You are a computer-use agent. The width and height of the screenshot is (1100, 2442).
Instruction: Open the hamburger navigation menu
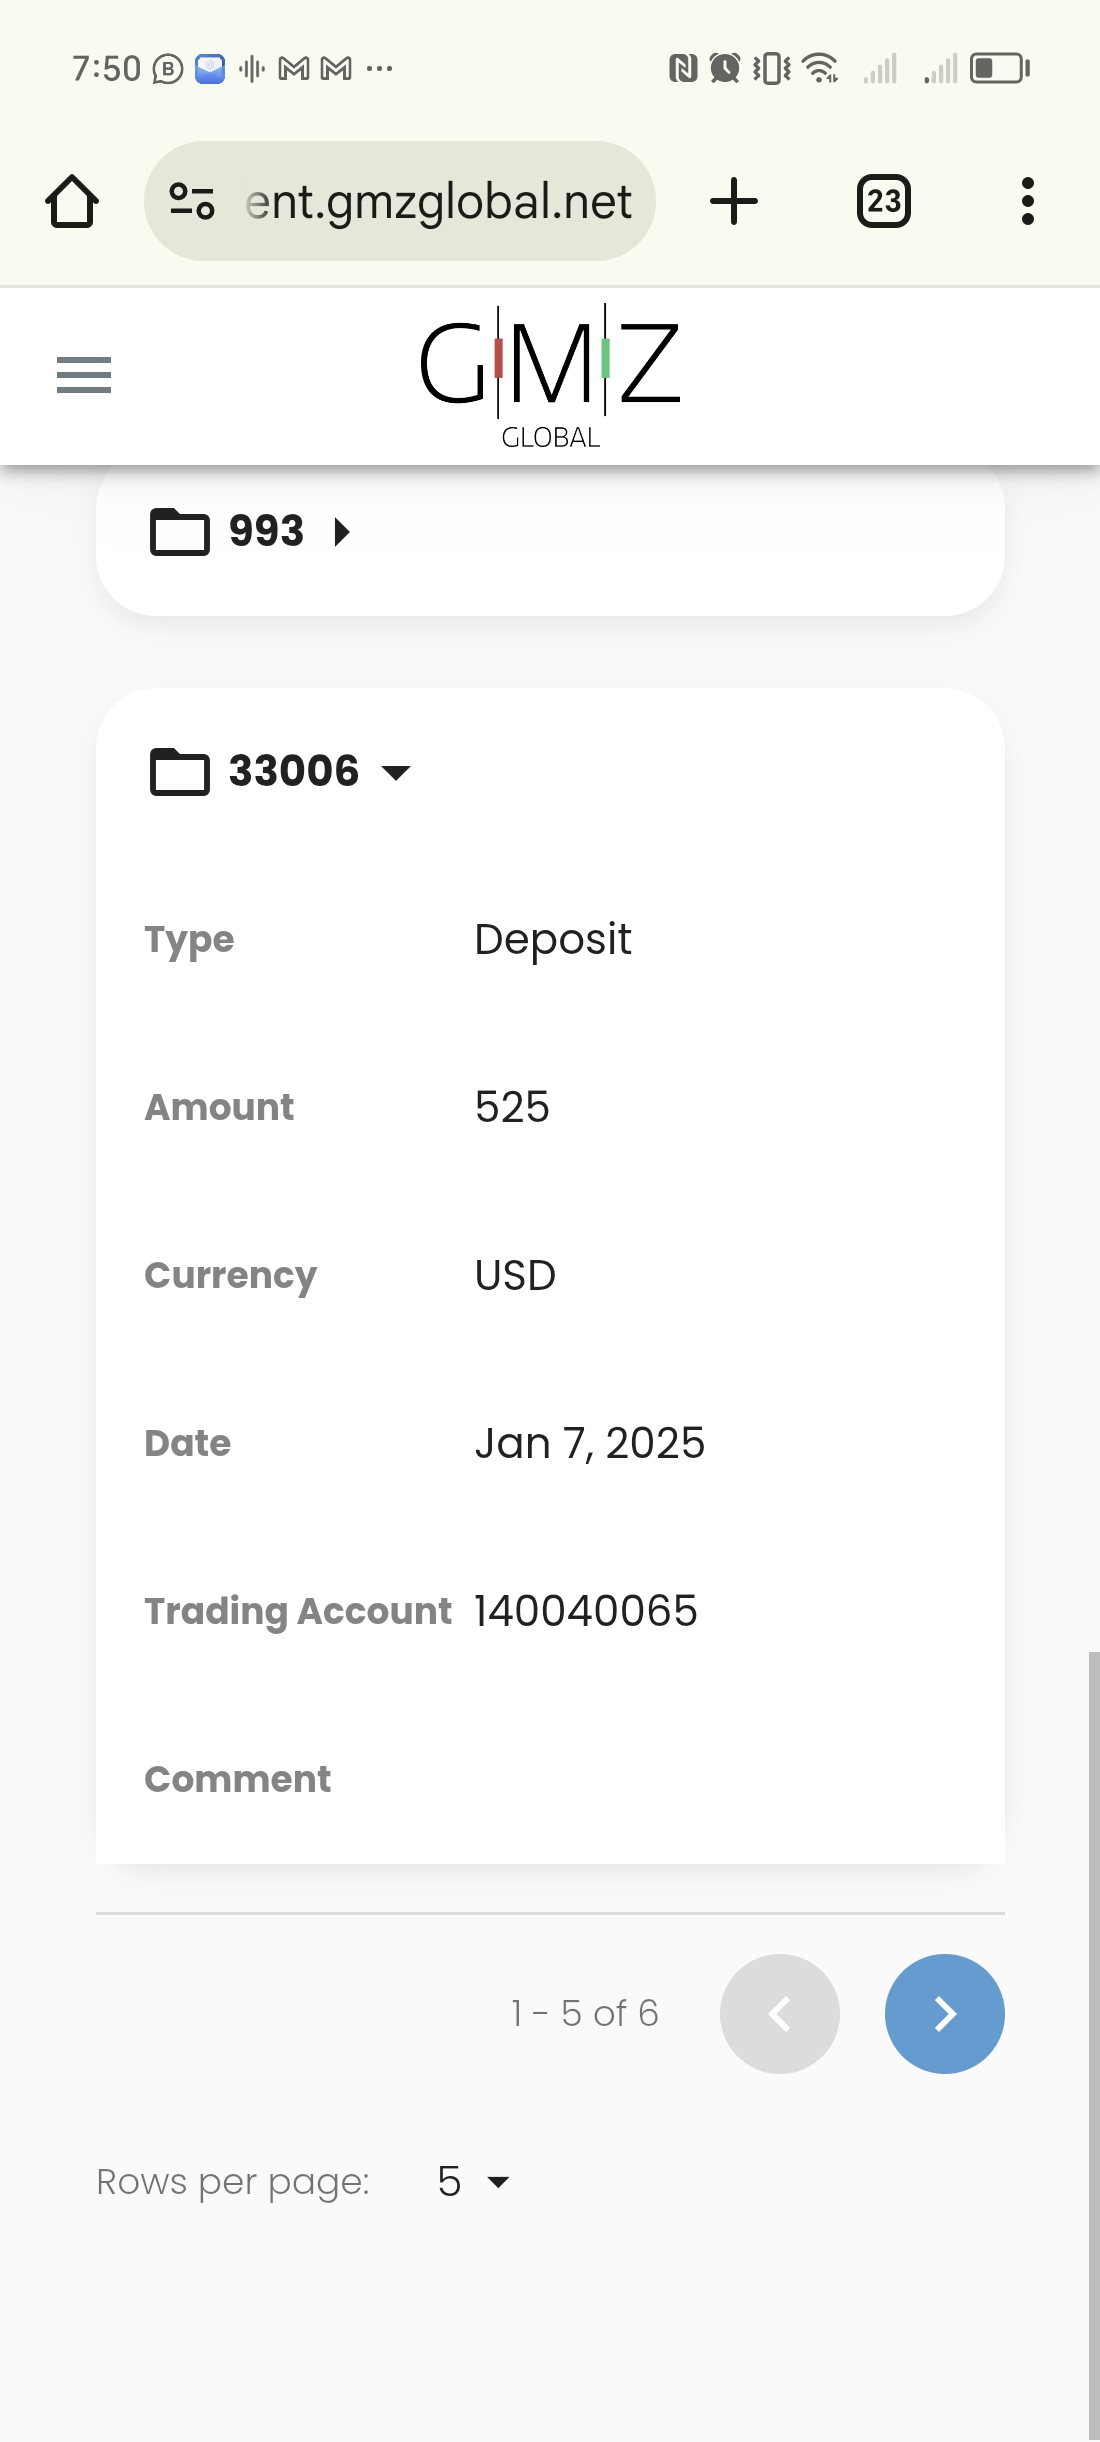84,375
